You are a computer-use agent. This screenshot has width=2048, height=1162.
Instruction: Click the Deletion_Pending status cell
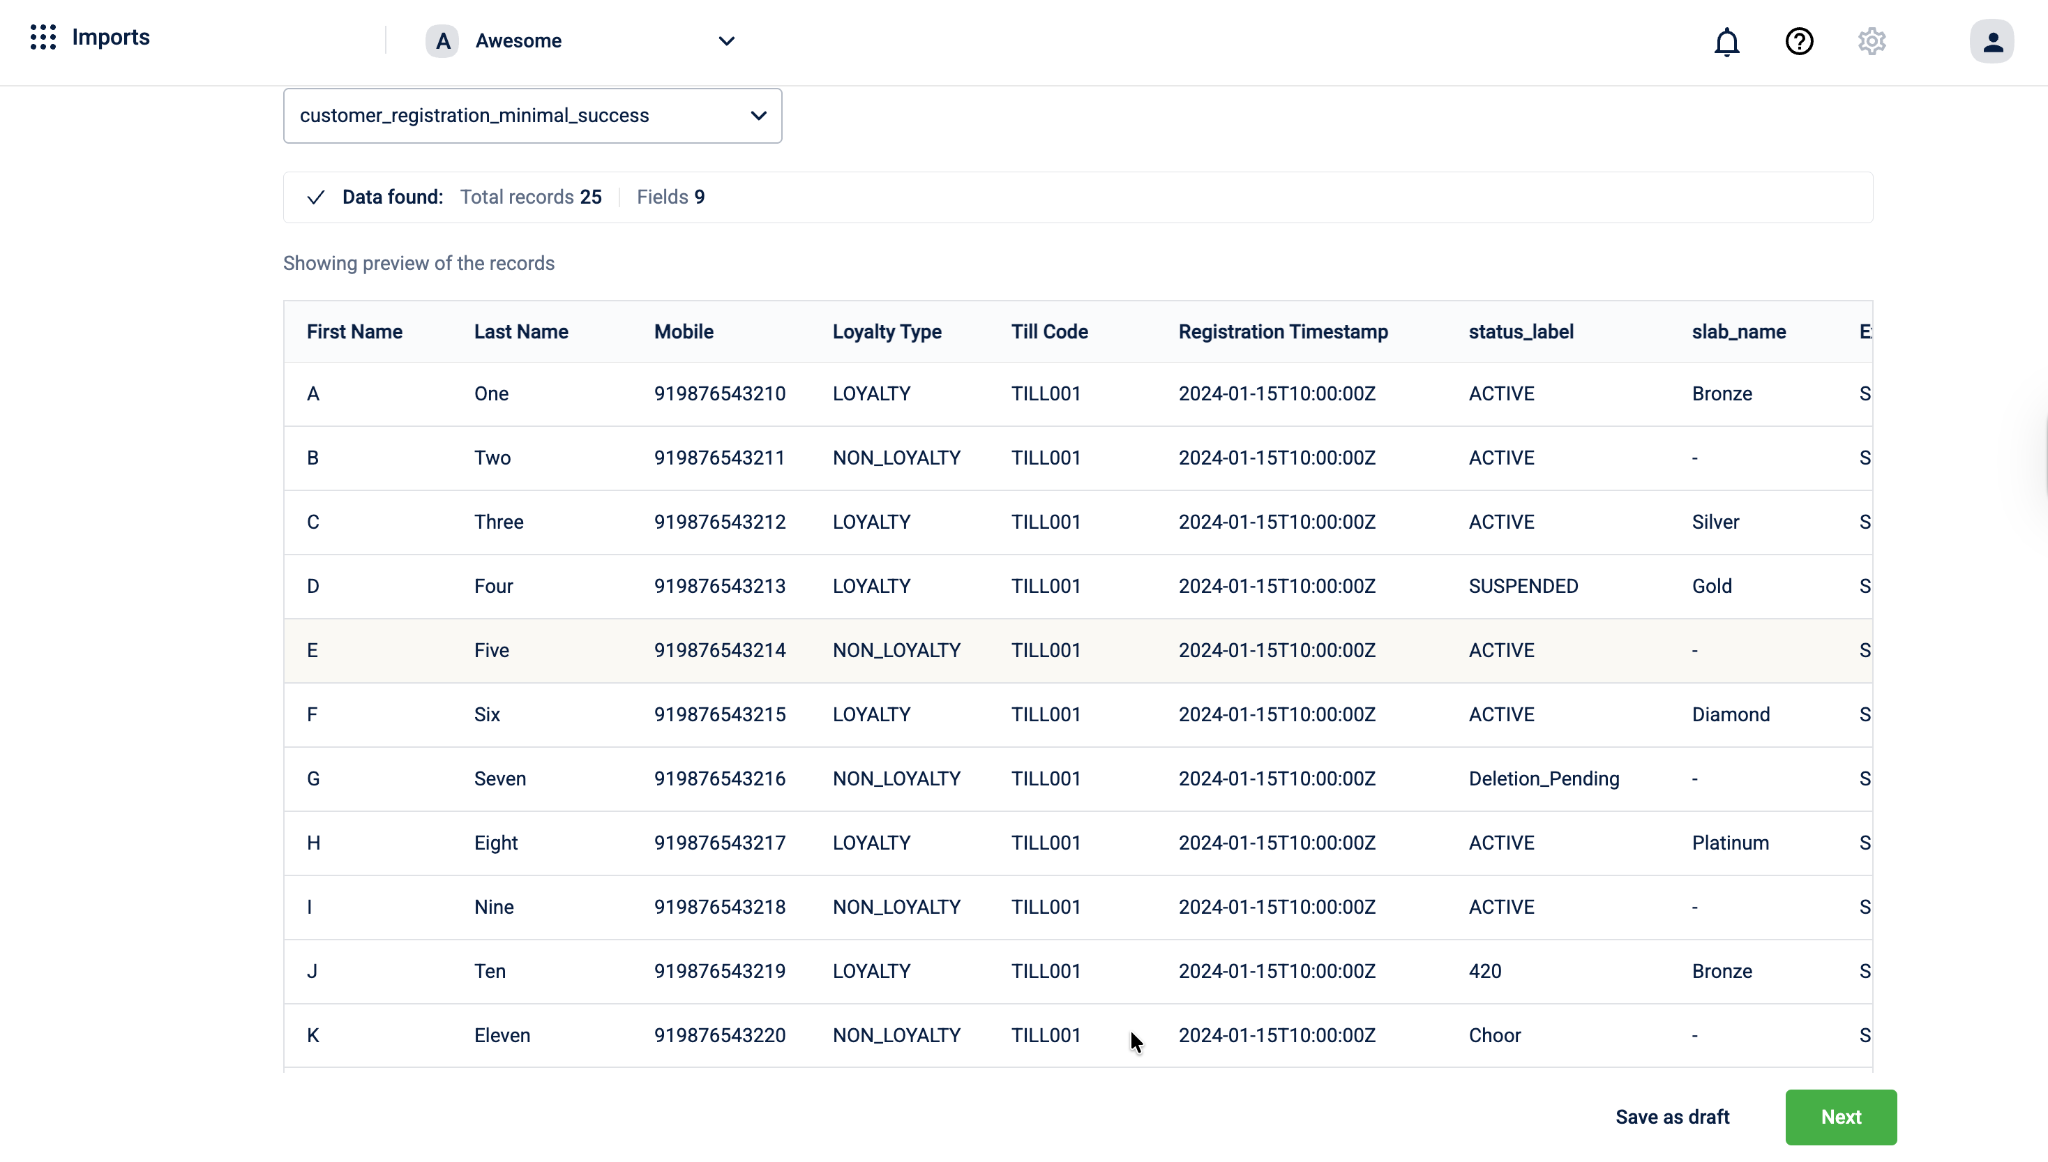click(x=1543, y=779)
